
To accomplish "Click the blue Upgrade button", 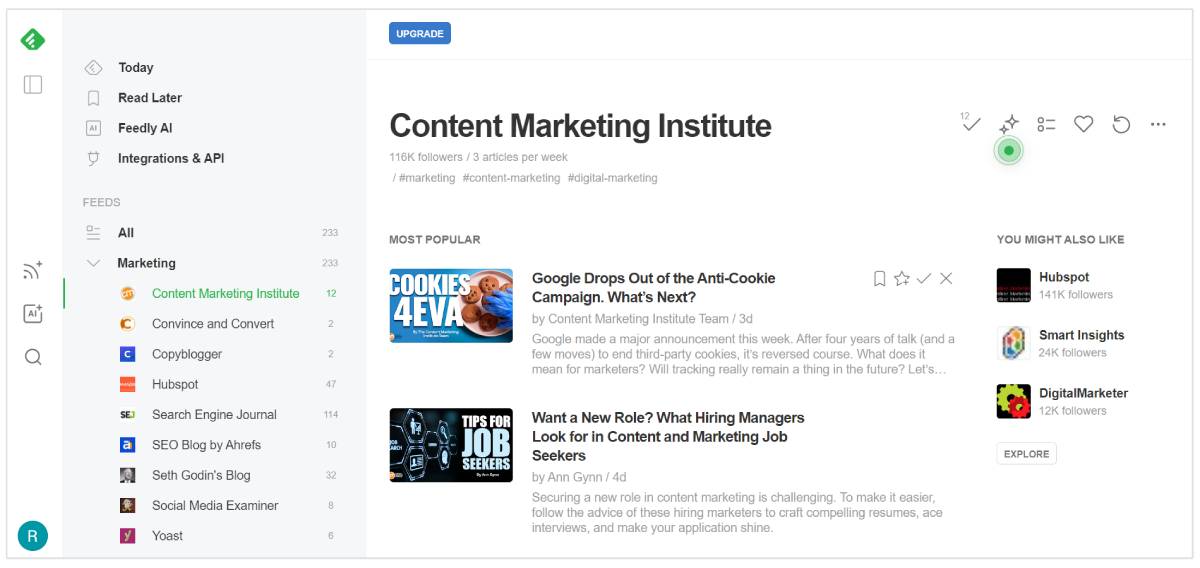I will click(420, 33).
